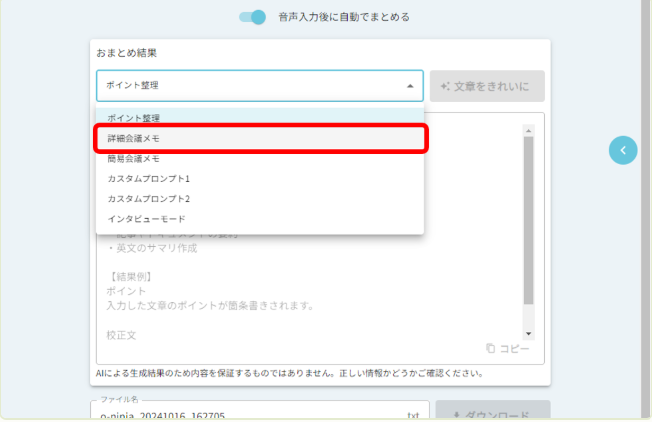Image resolution: width=652 pixels, height=422 pixels.
Task: Click the ファイル名 input field
Action: pos(250,413)
